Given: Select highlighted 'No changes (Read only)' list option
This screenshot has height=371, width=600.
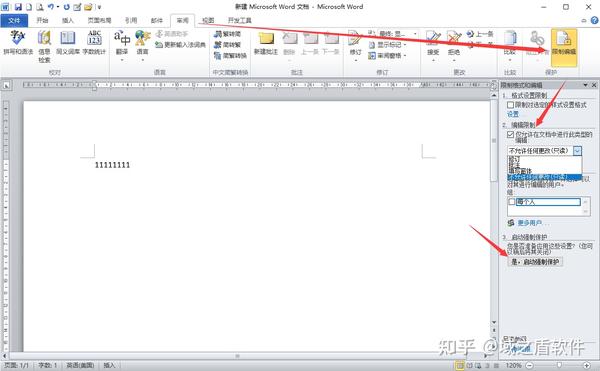Looking at the screenshot, I should pos(545,177).
